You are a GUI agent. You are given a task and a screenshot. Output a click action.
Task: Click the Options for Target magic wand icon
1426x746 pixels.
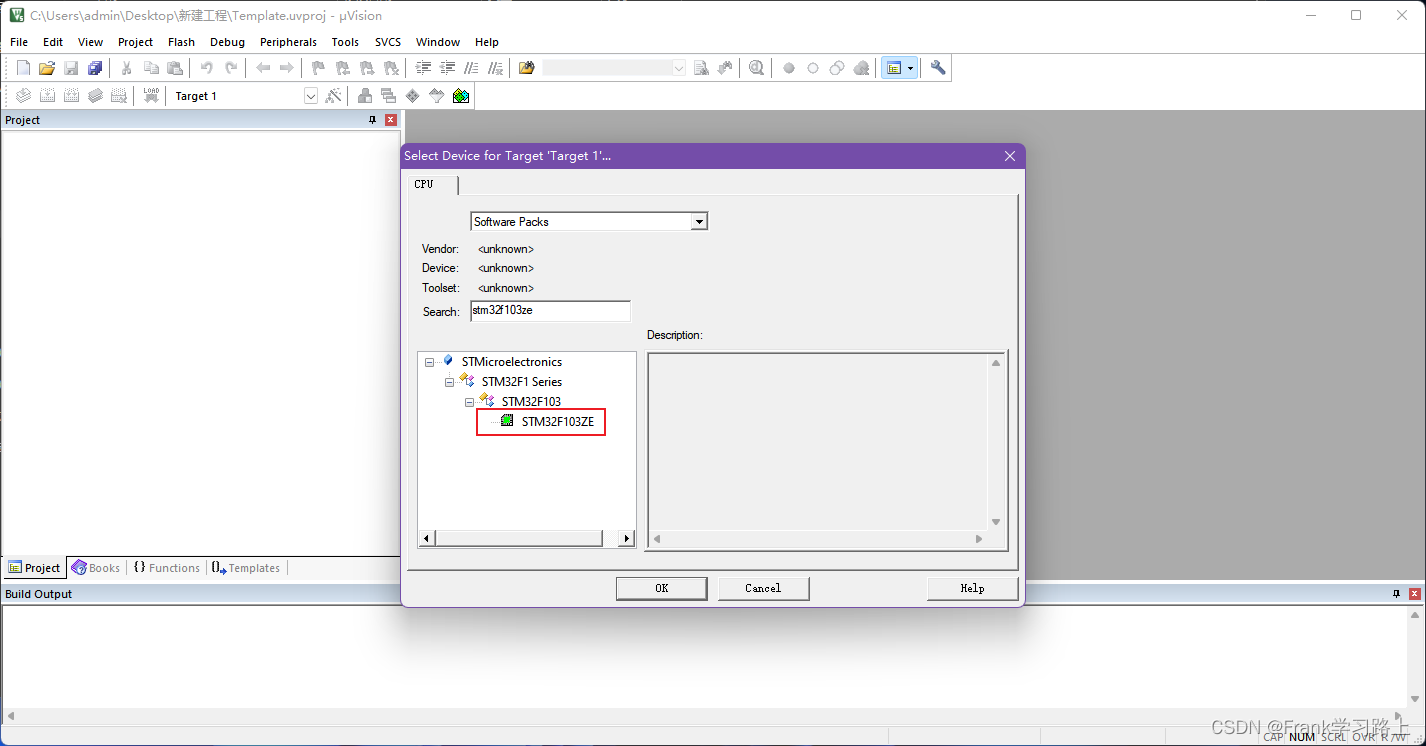pos(334,96)
